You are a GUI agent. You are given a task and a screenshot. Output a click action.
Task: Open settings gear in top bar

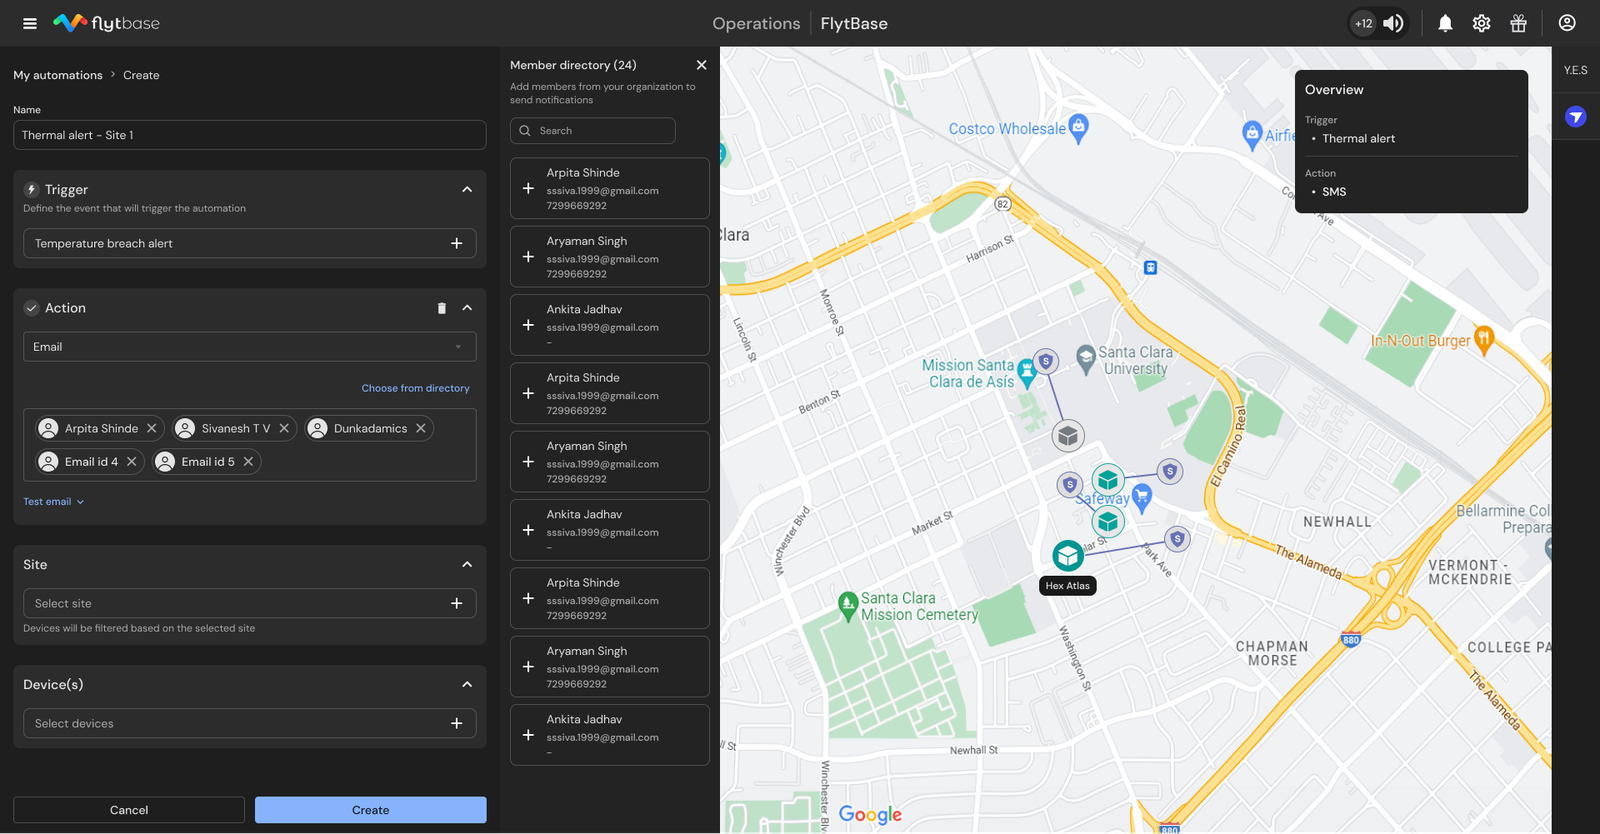(x=1481, y=23)
